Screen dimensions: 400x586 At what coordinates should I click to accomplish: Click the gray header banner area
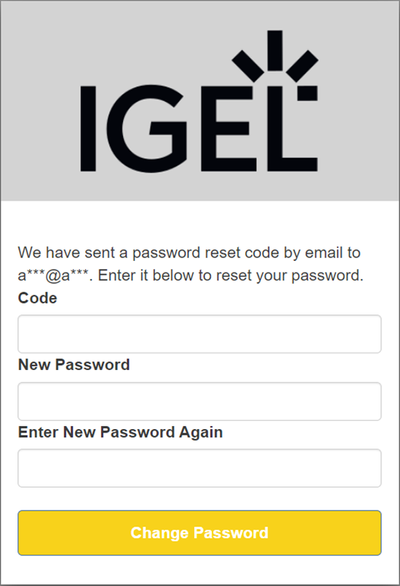pos(200,101)
